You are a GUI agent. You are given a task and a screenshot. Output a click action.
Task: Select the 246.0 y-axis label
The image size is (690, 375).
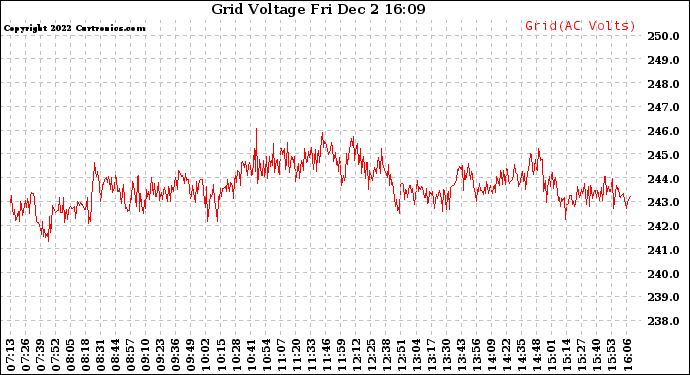pyautogui.click(x=663, y=131)
